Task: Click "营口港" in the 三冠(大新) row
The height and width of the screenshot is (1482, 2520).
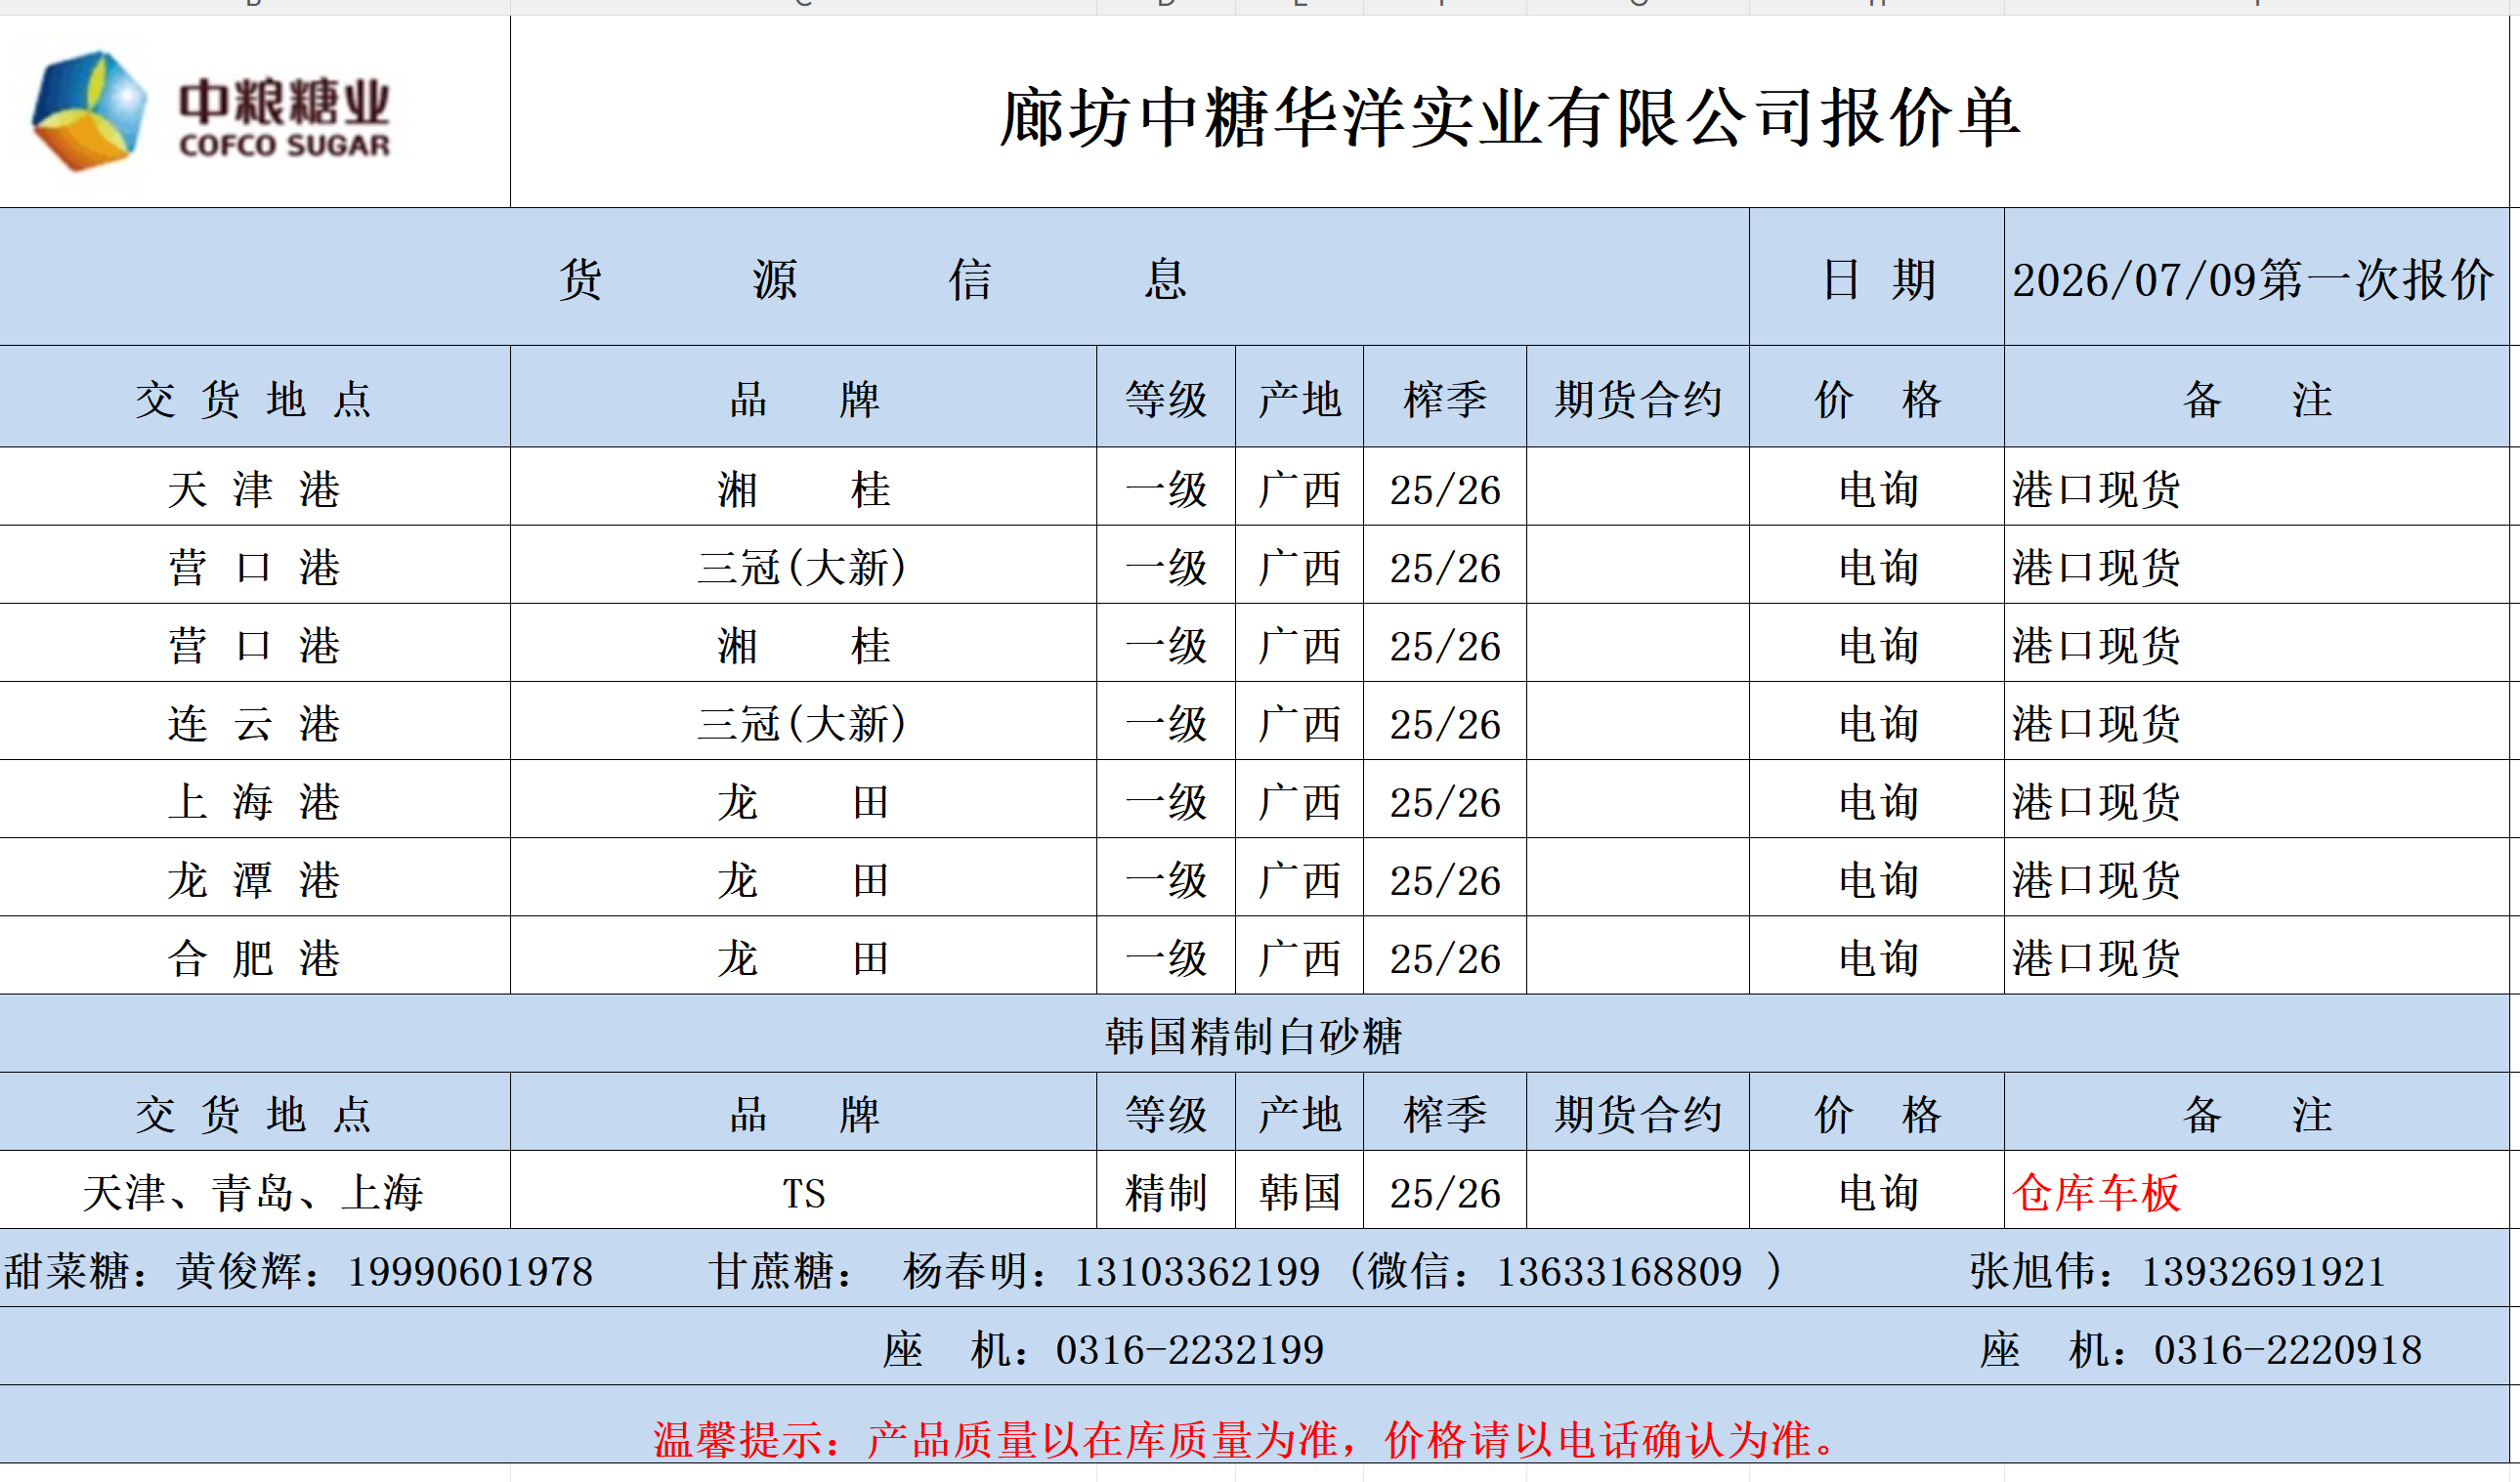Action: [254, 567]
